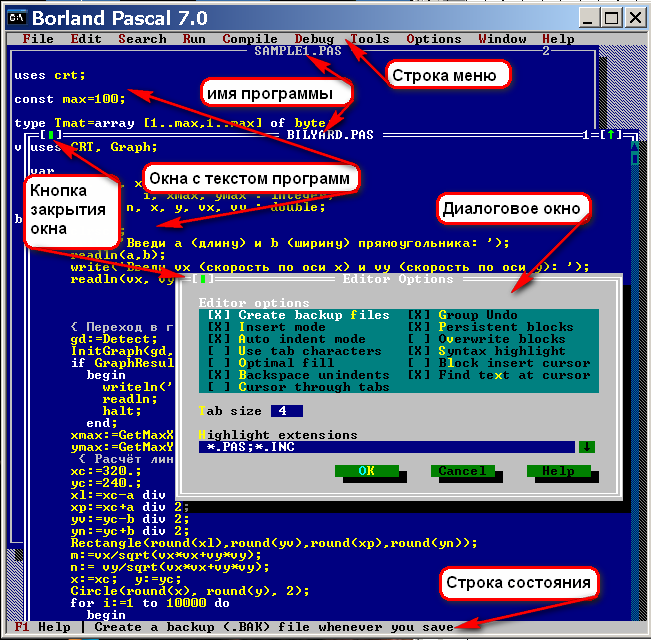
Task: Click the Tab size input field
Action: coord(286,411)
